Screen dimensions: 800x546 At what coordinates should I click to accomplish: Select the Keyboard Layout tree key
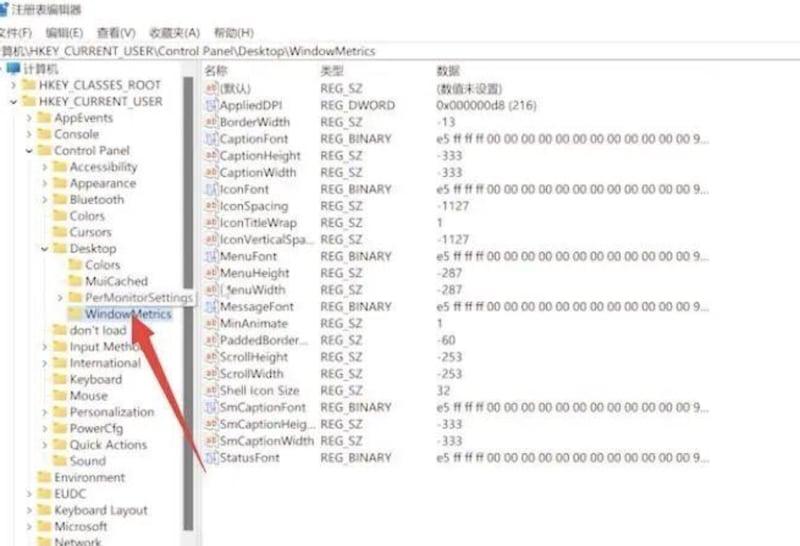pyautogui.click(x=101, y=510)
